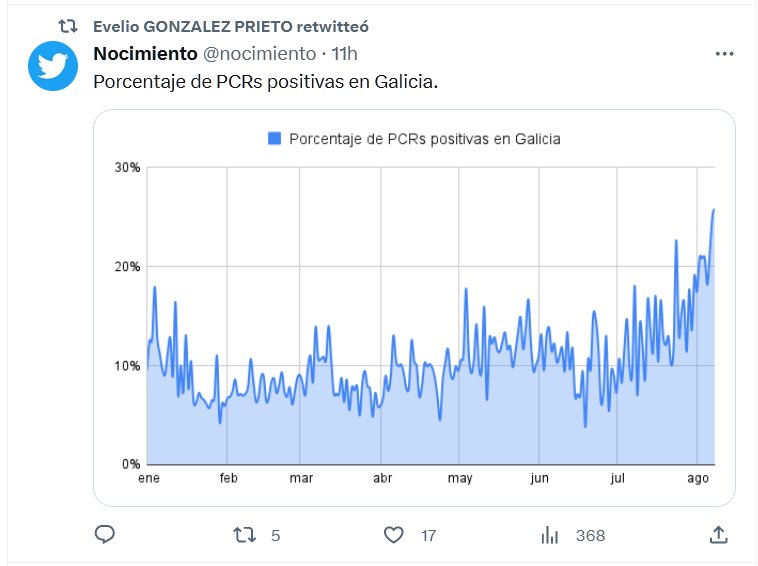This screenshot has width=758, height=566.
Task: Open tweet analytics bar chart icon
Action: pyautogui.click(x=549, y=535)
